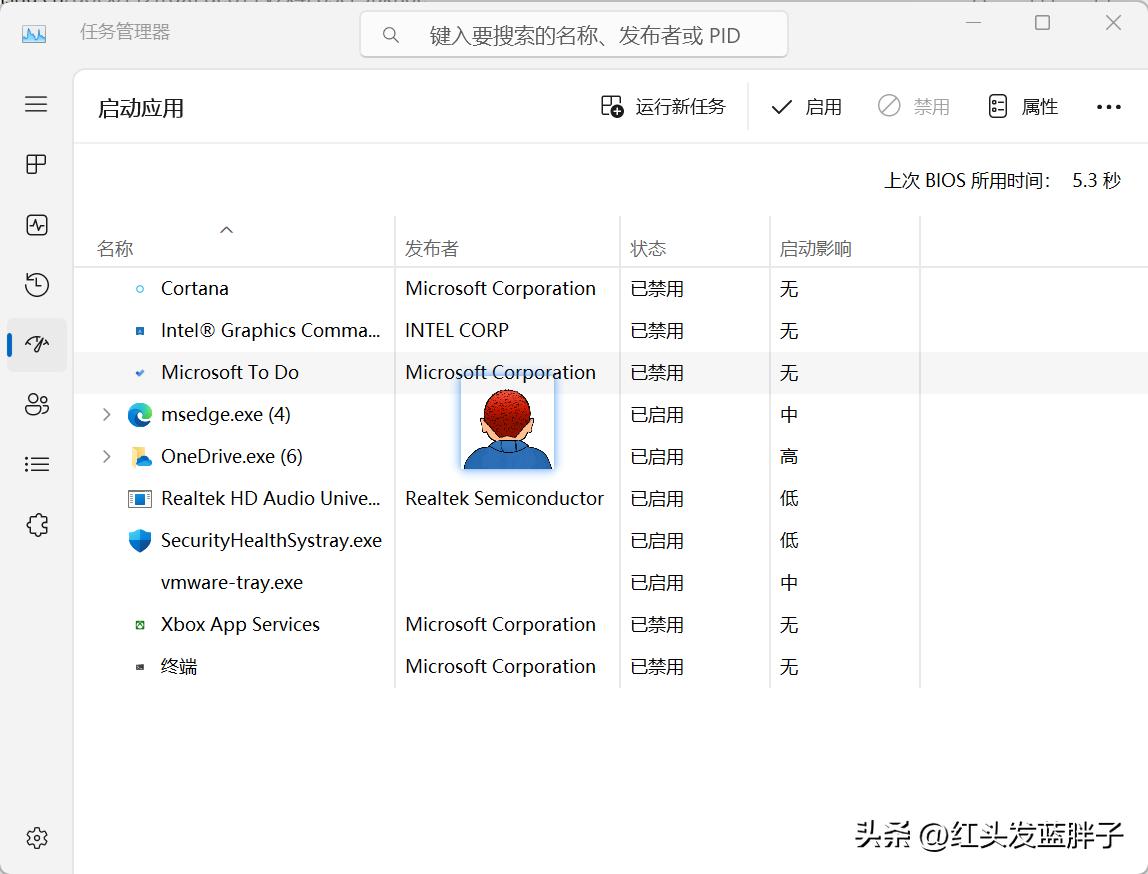
Task: Expand the OneDrive.exe process group
Action: point(107,456)
